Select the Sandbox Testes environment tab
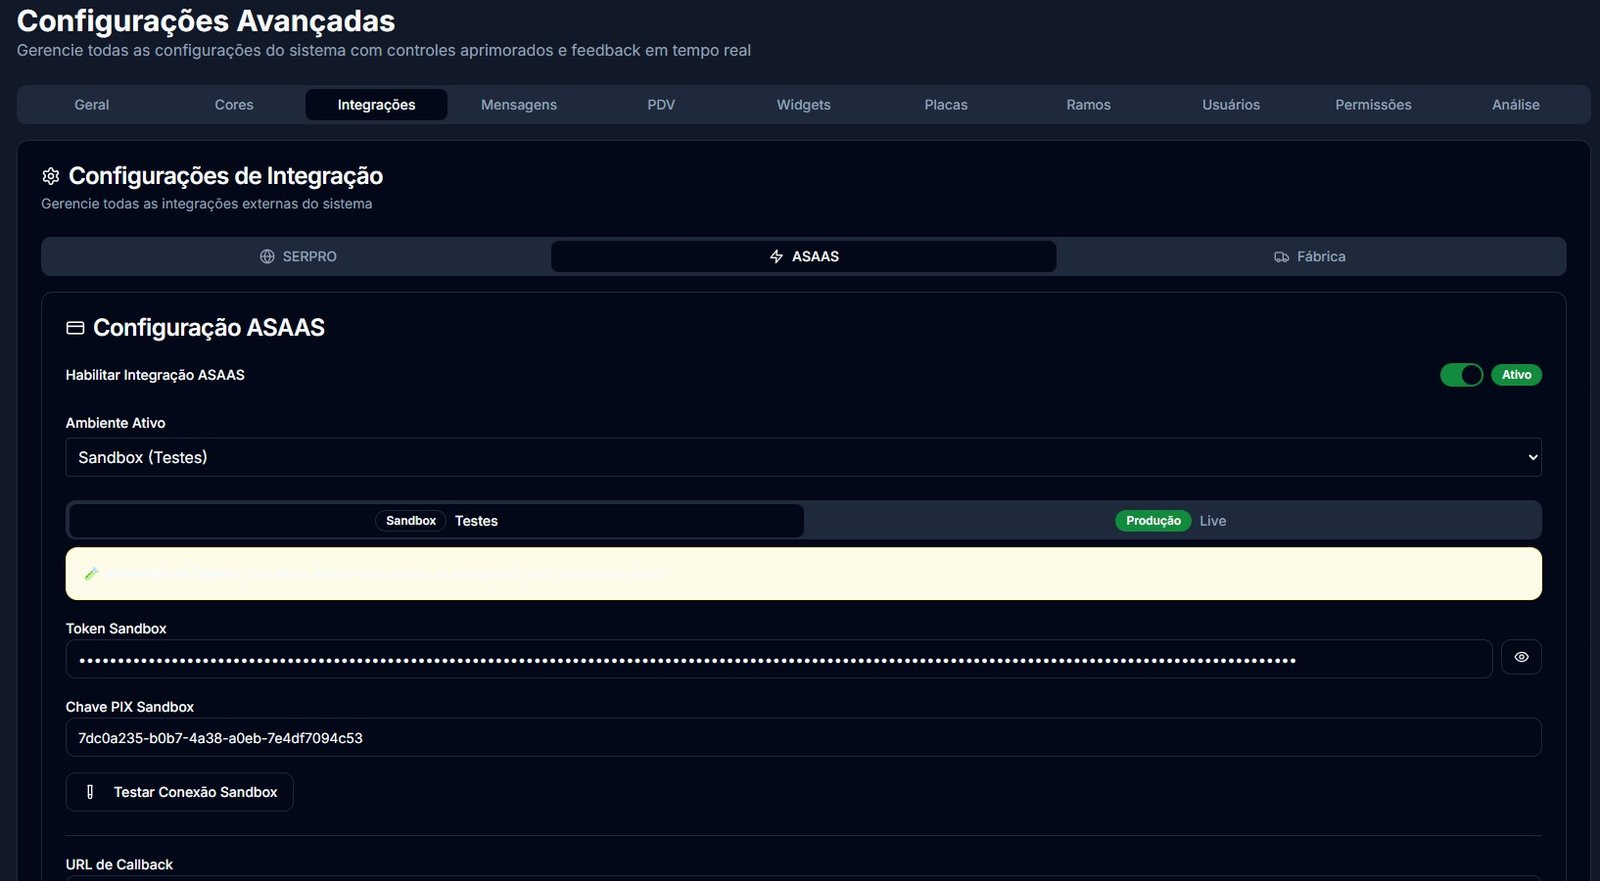The width and height of the screenshot is (1600, 881). pos(436,521)
